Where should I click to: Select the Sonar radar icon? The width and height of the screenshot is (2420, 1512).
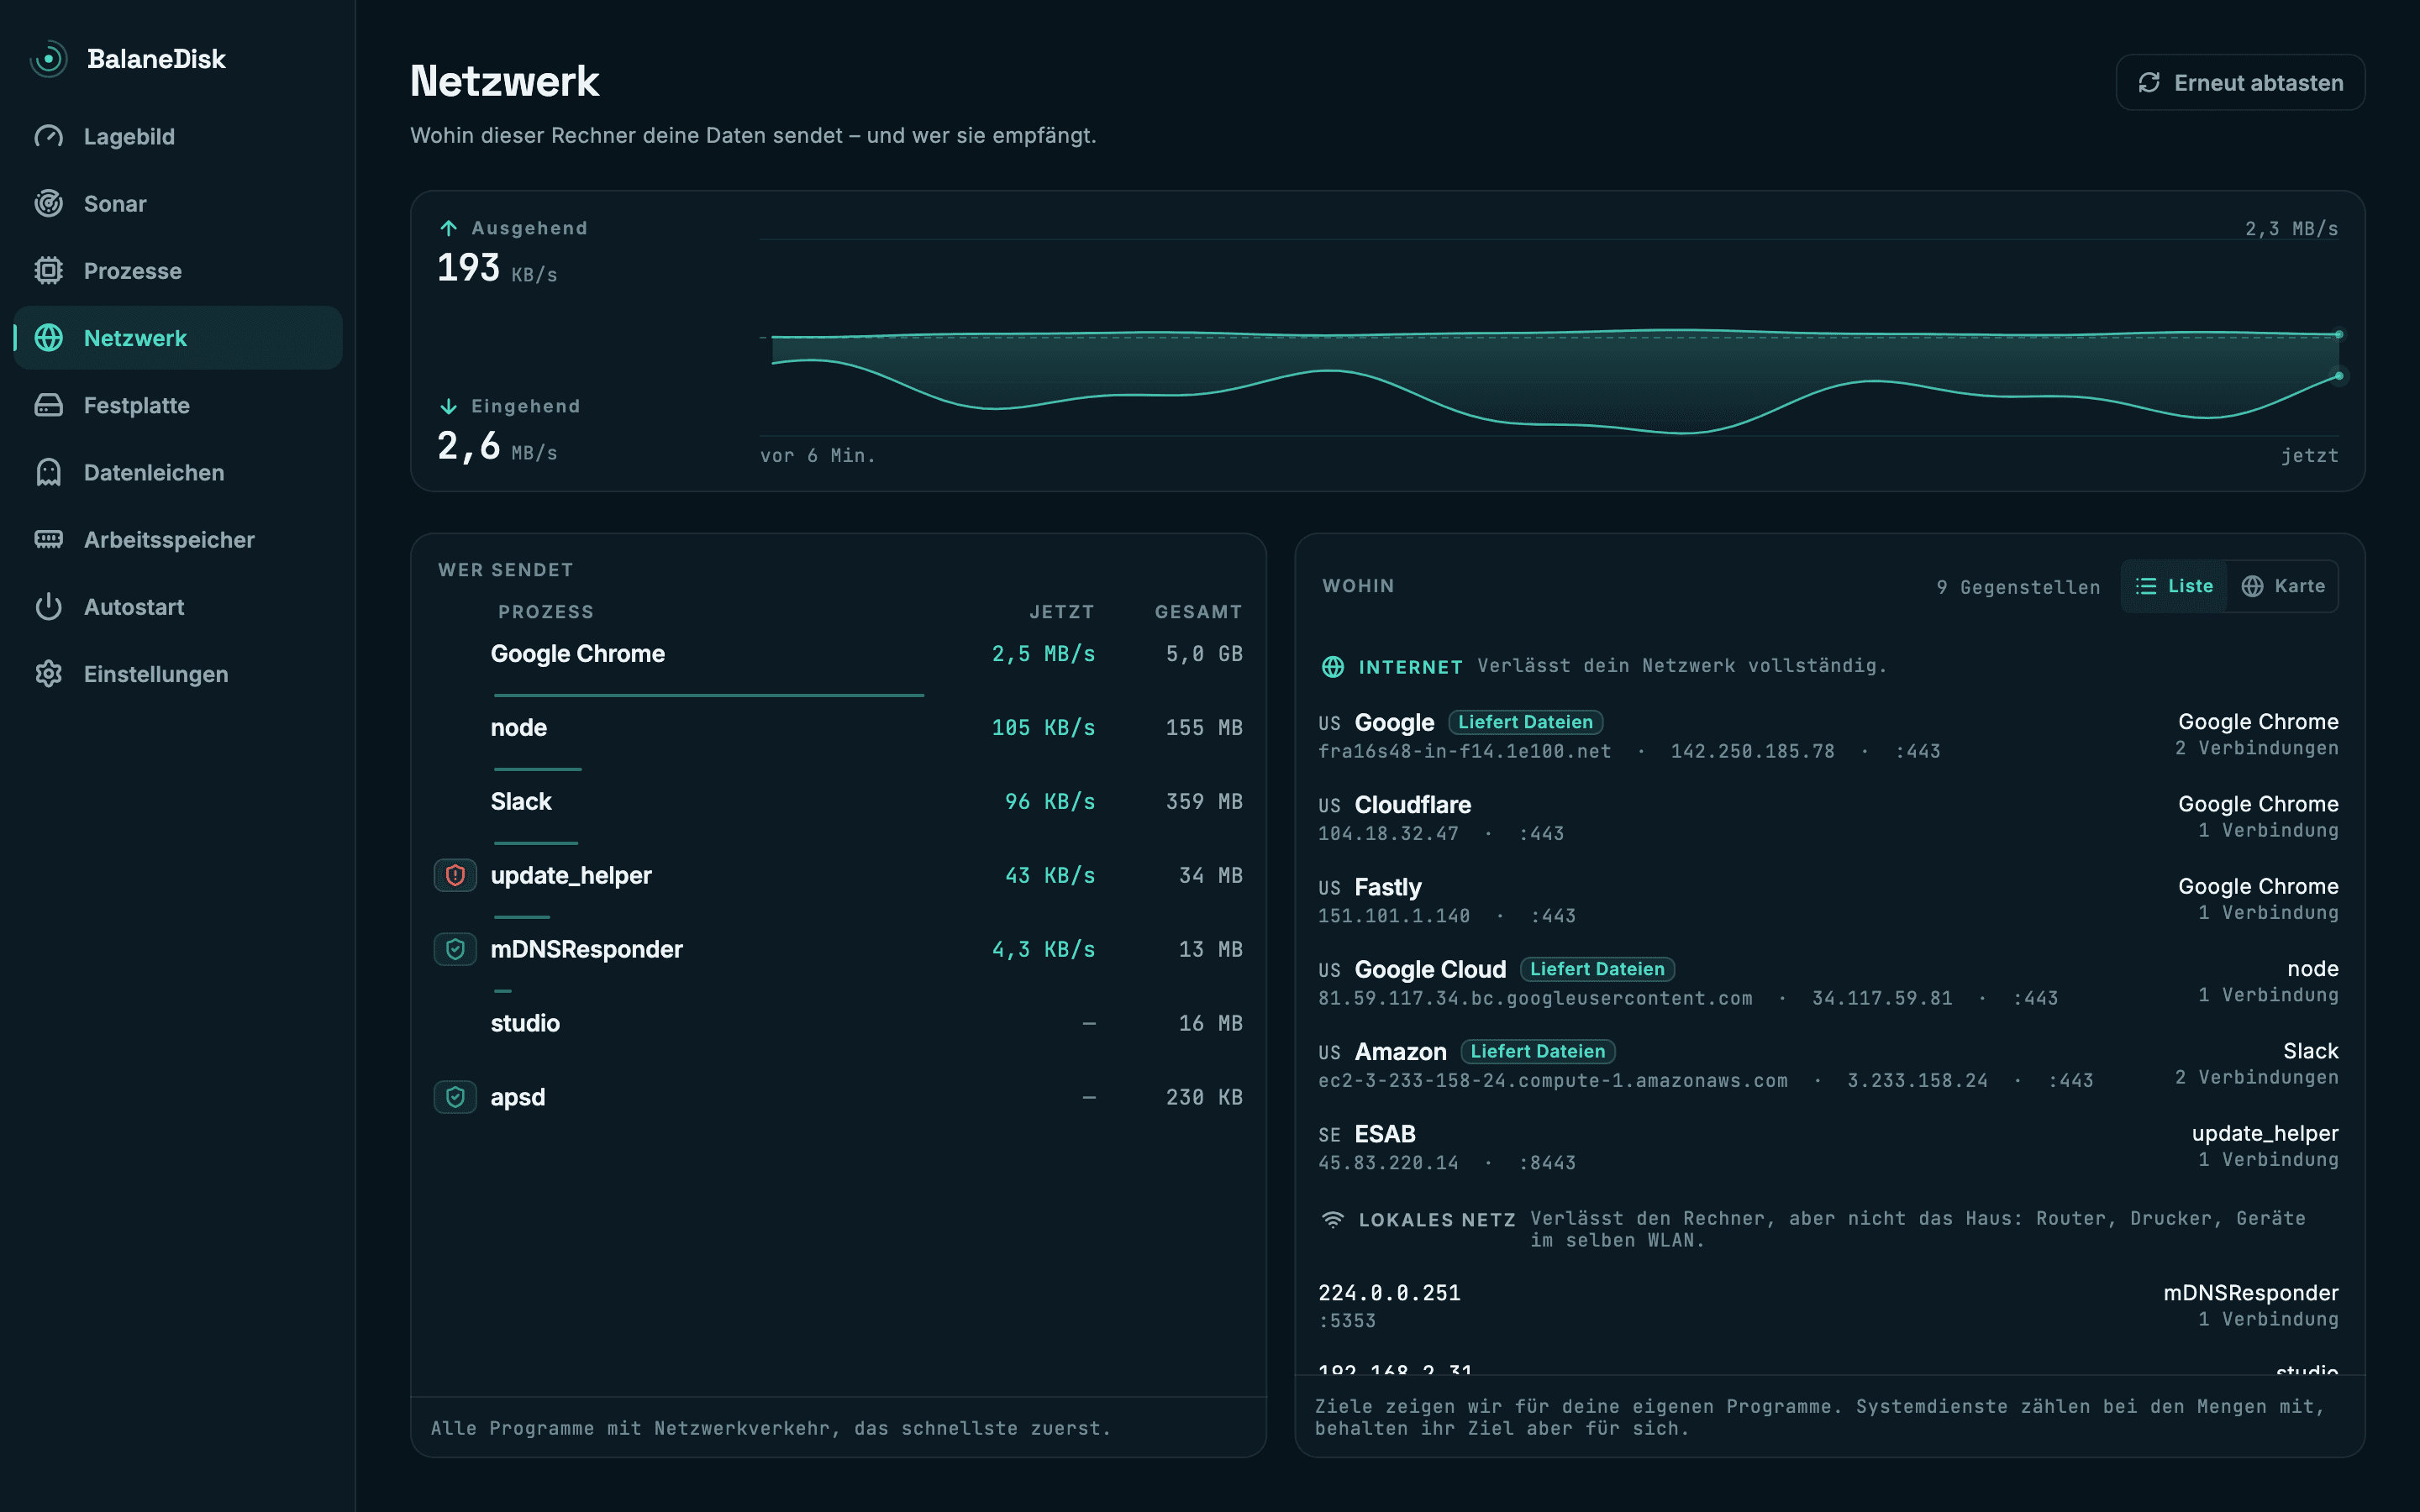point(48,203)
